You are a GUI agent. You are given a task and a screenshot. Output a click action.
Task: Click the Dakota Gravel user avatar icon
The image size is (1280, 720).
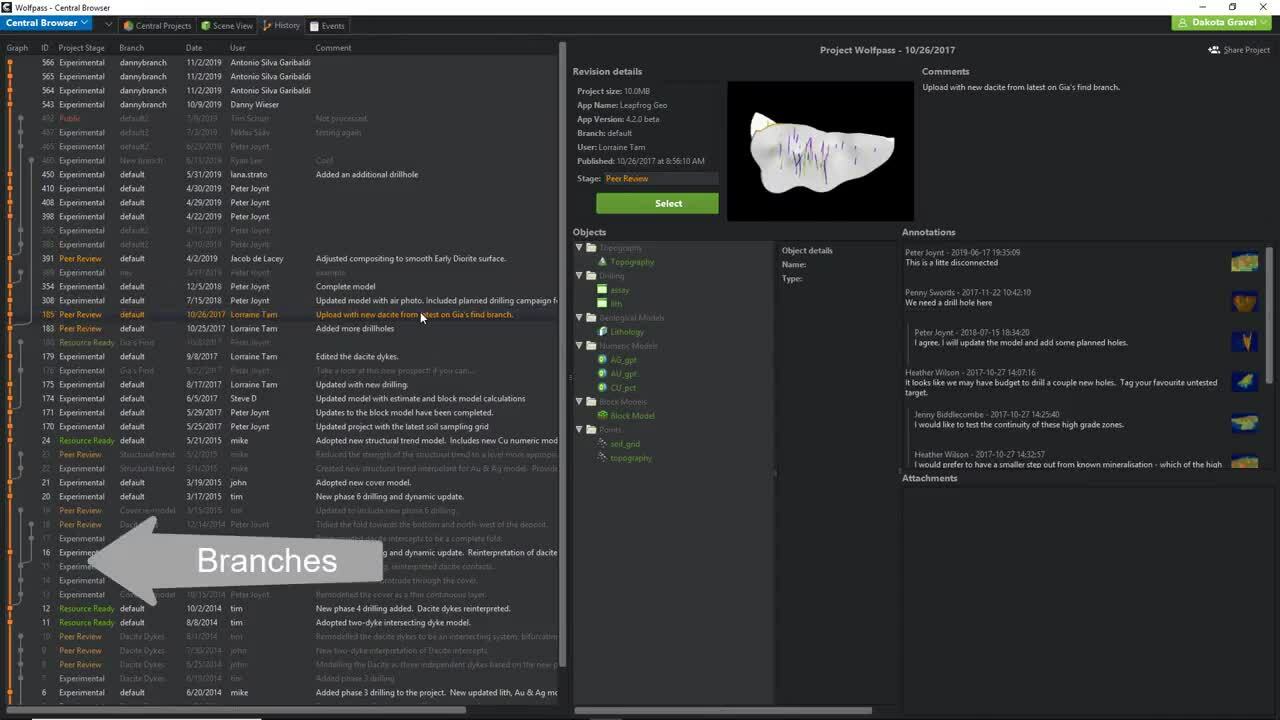click(1184, 22)
